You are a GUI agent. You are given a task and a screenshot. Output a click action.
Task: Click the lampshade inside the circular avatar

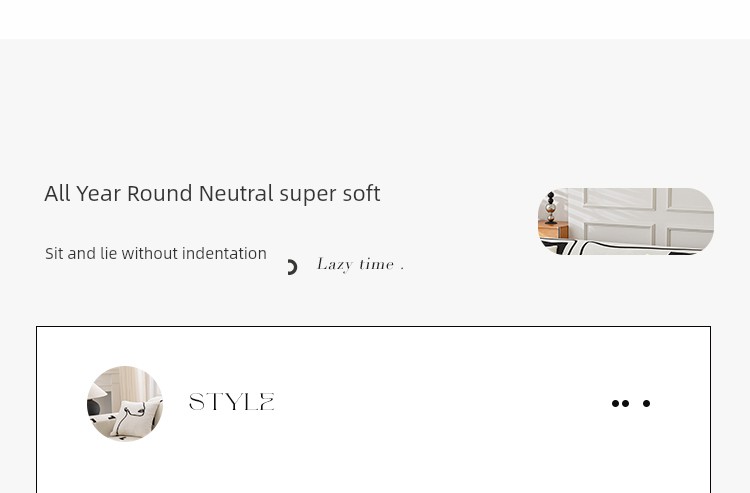tap(98, 391)
